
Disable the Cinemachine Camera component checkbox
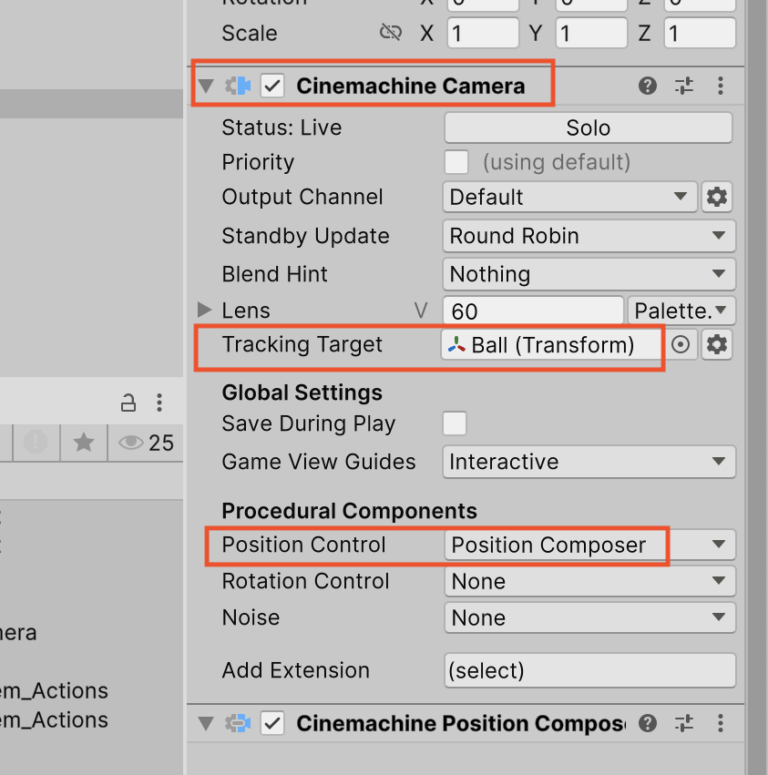pos(272,86)
